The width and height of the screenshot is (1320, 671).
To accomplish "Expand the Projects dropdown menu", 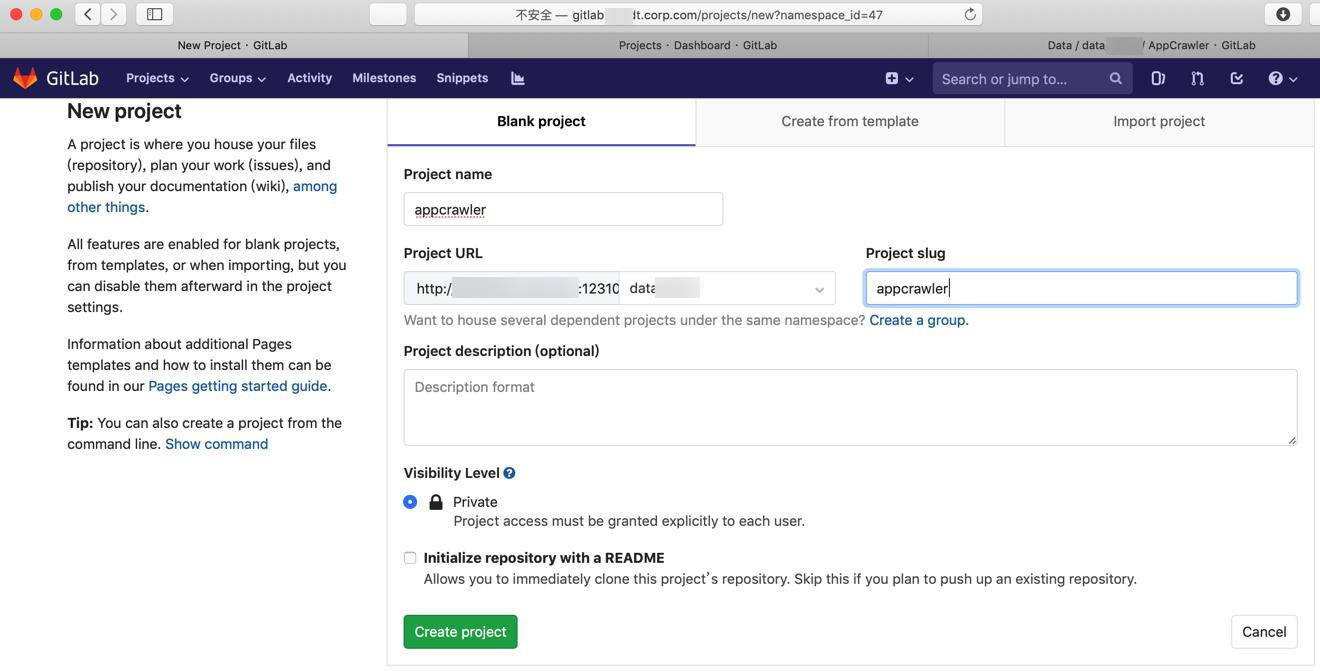I will pyautogui.click(x=157, y=78).
